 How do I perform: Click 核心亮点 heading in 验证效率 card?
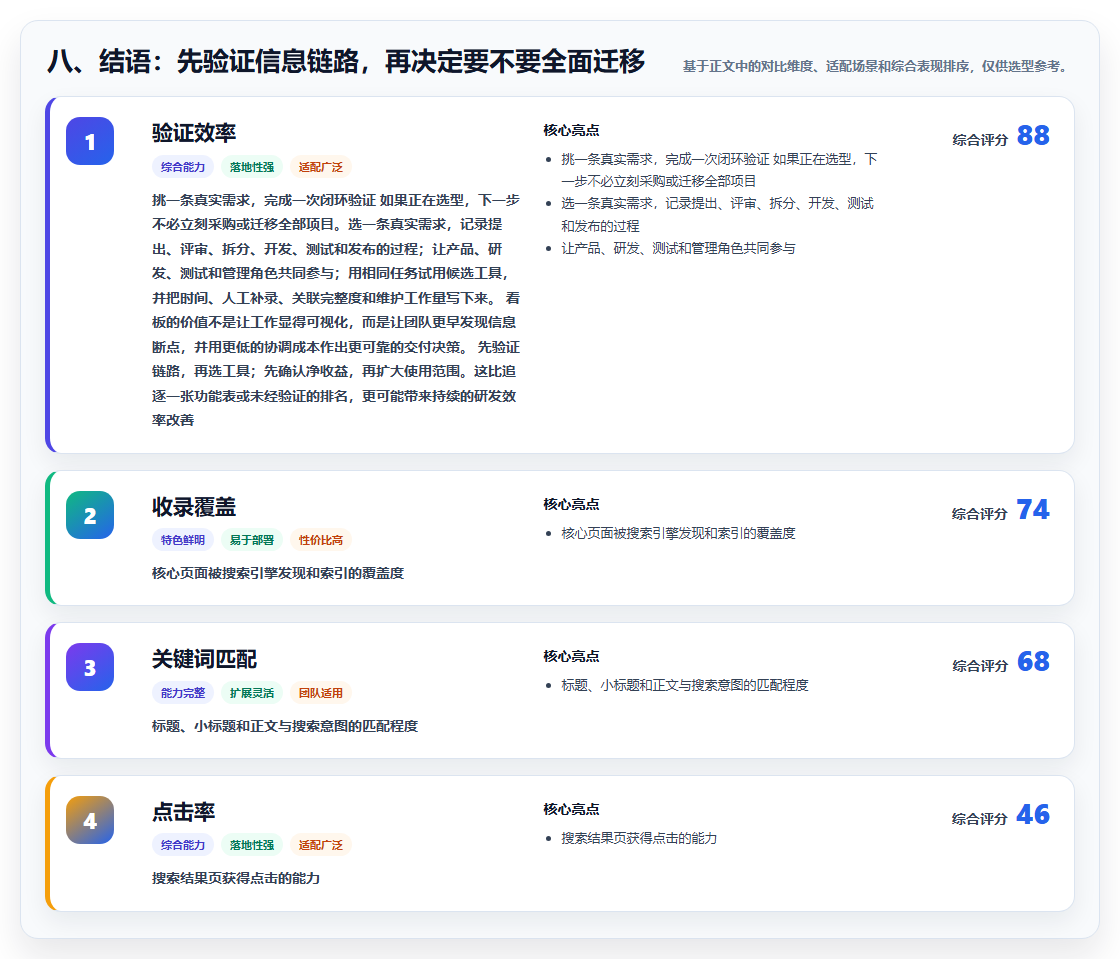[x=571, y=131]
